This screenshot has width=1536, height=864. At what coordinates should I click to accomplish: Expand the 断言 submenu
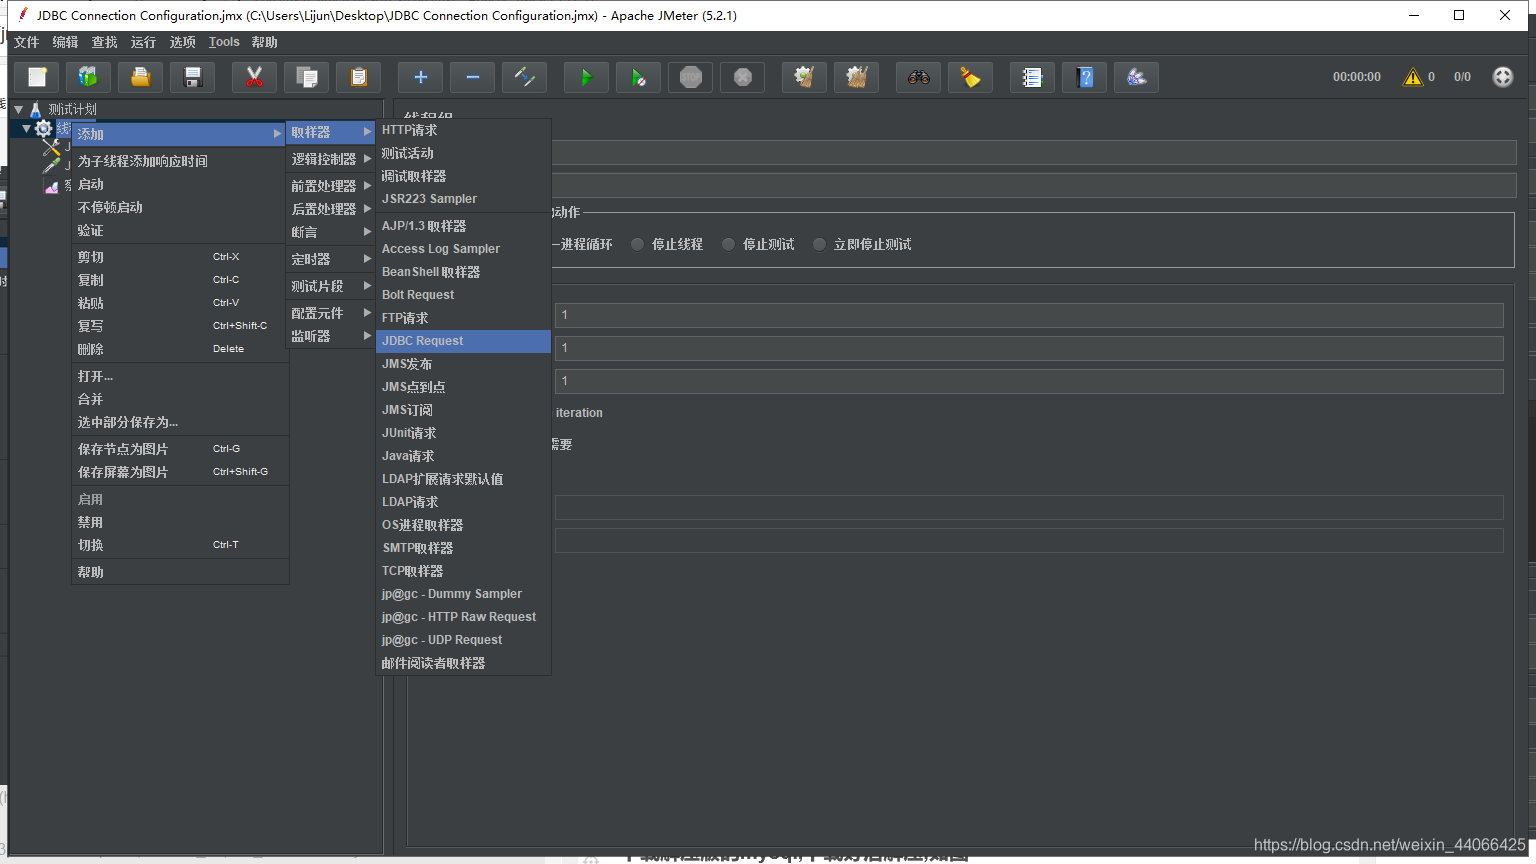click(331, 232)
